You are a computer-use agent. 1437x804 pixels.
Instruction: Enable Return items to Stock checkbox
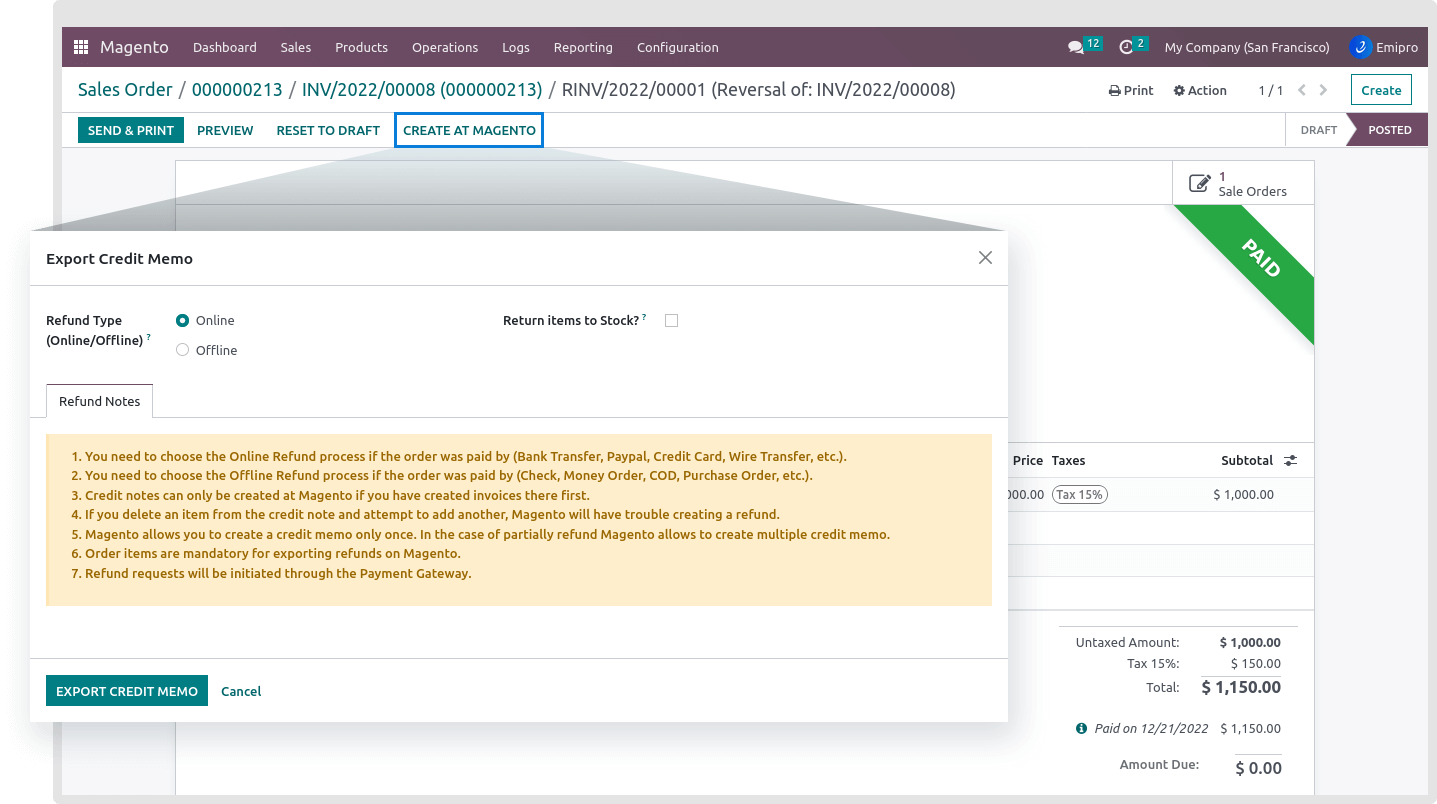671,321
